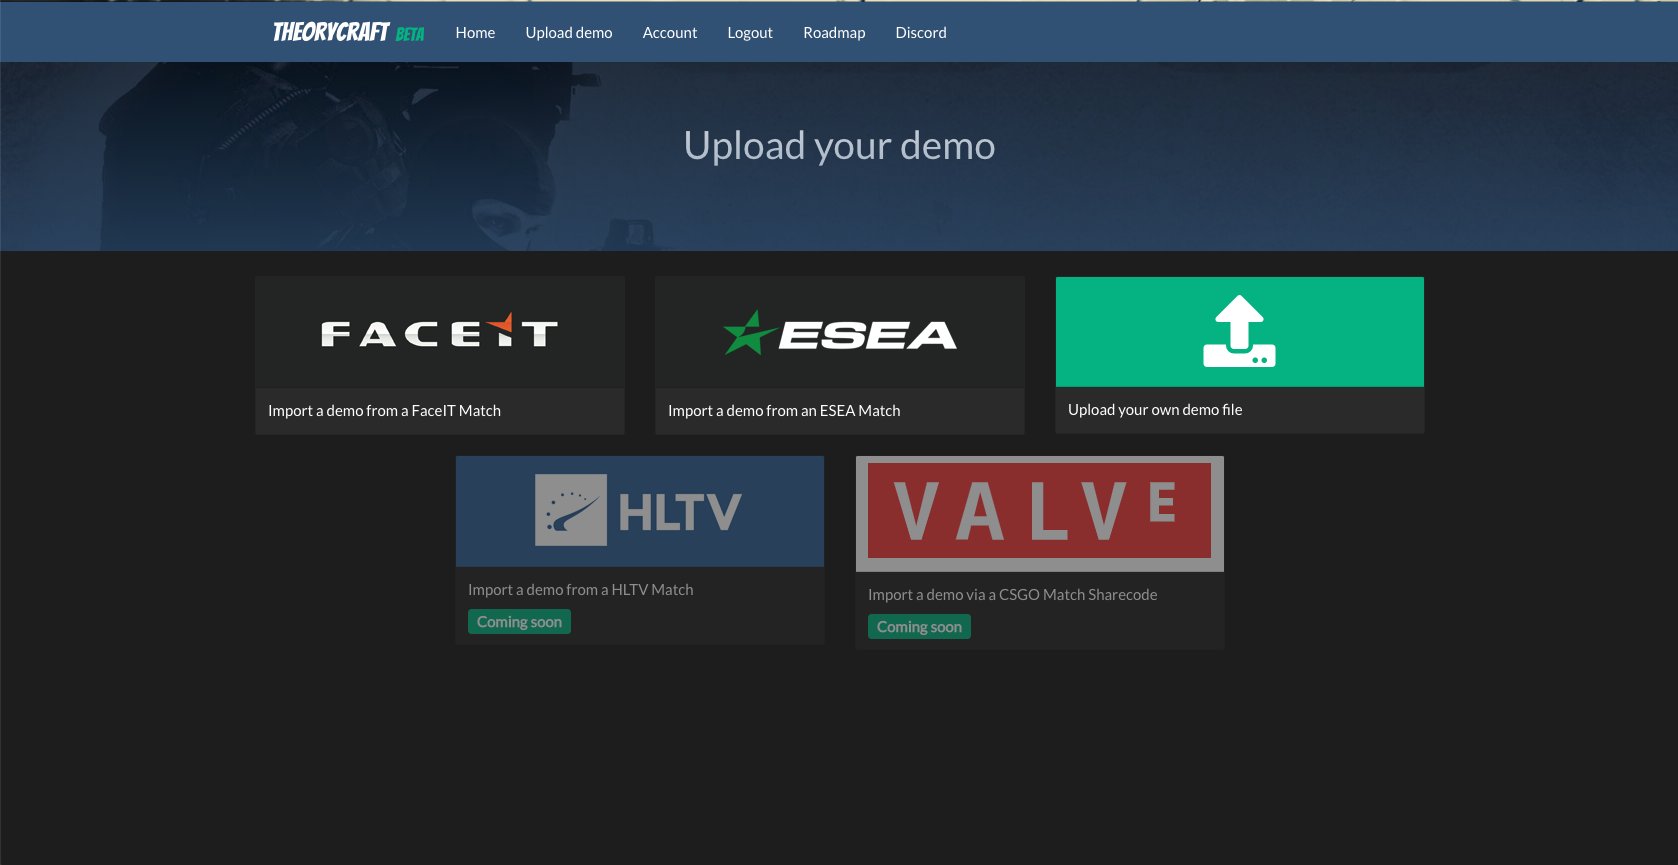Click the ESEA logo card image

840,332
